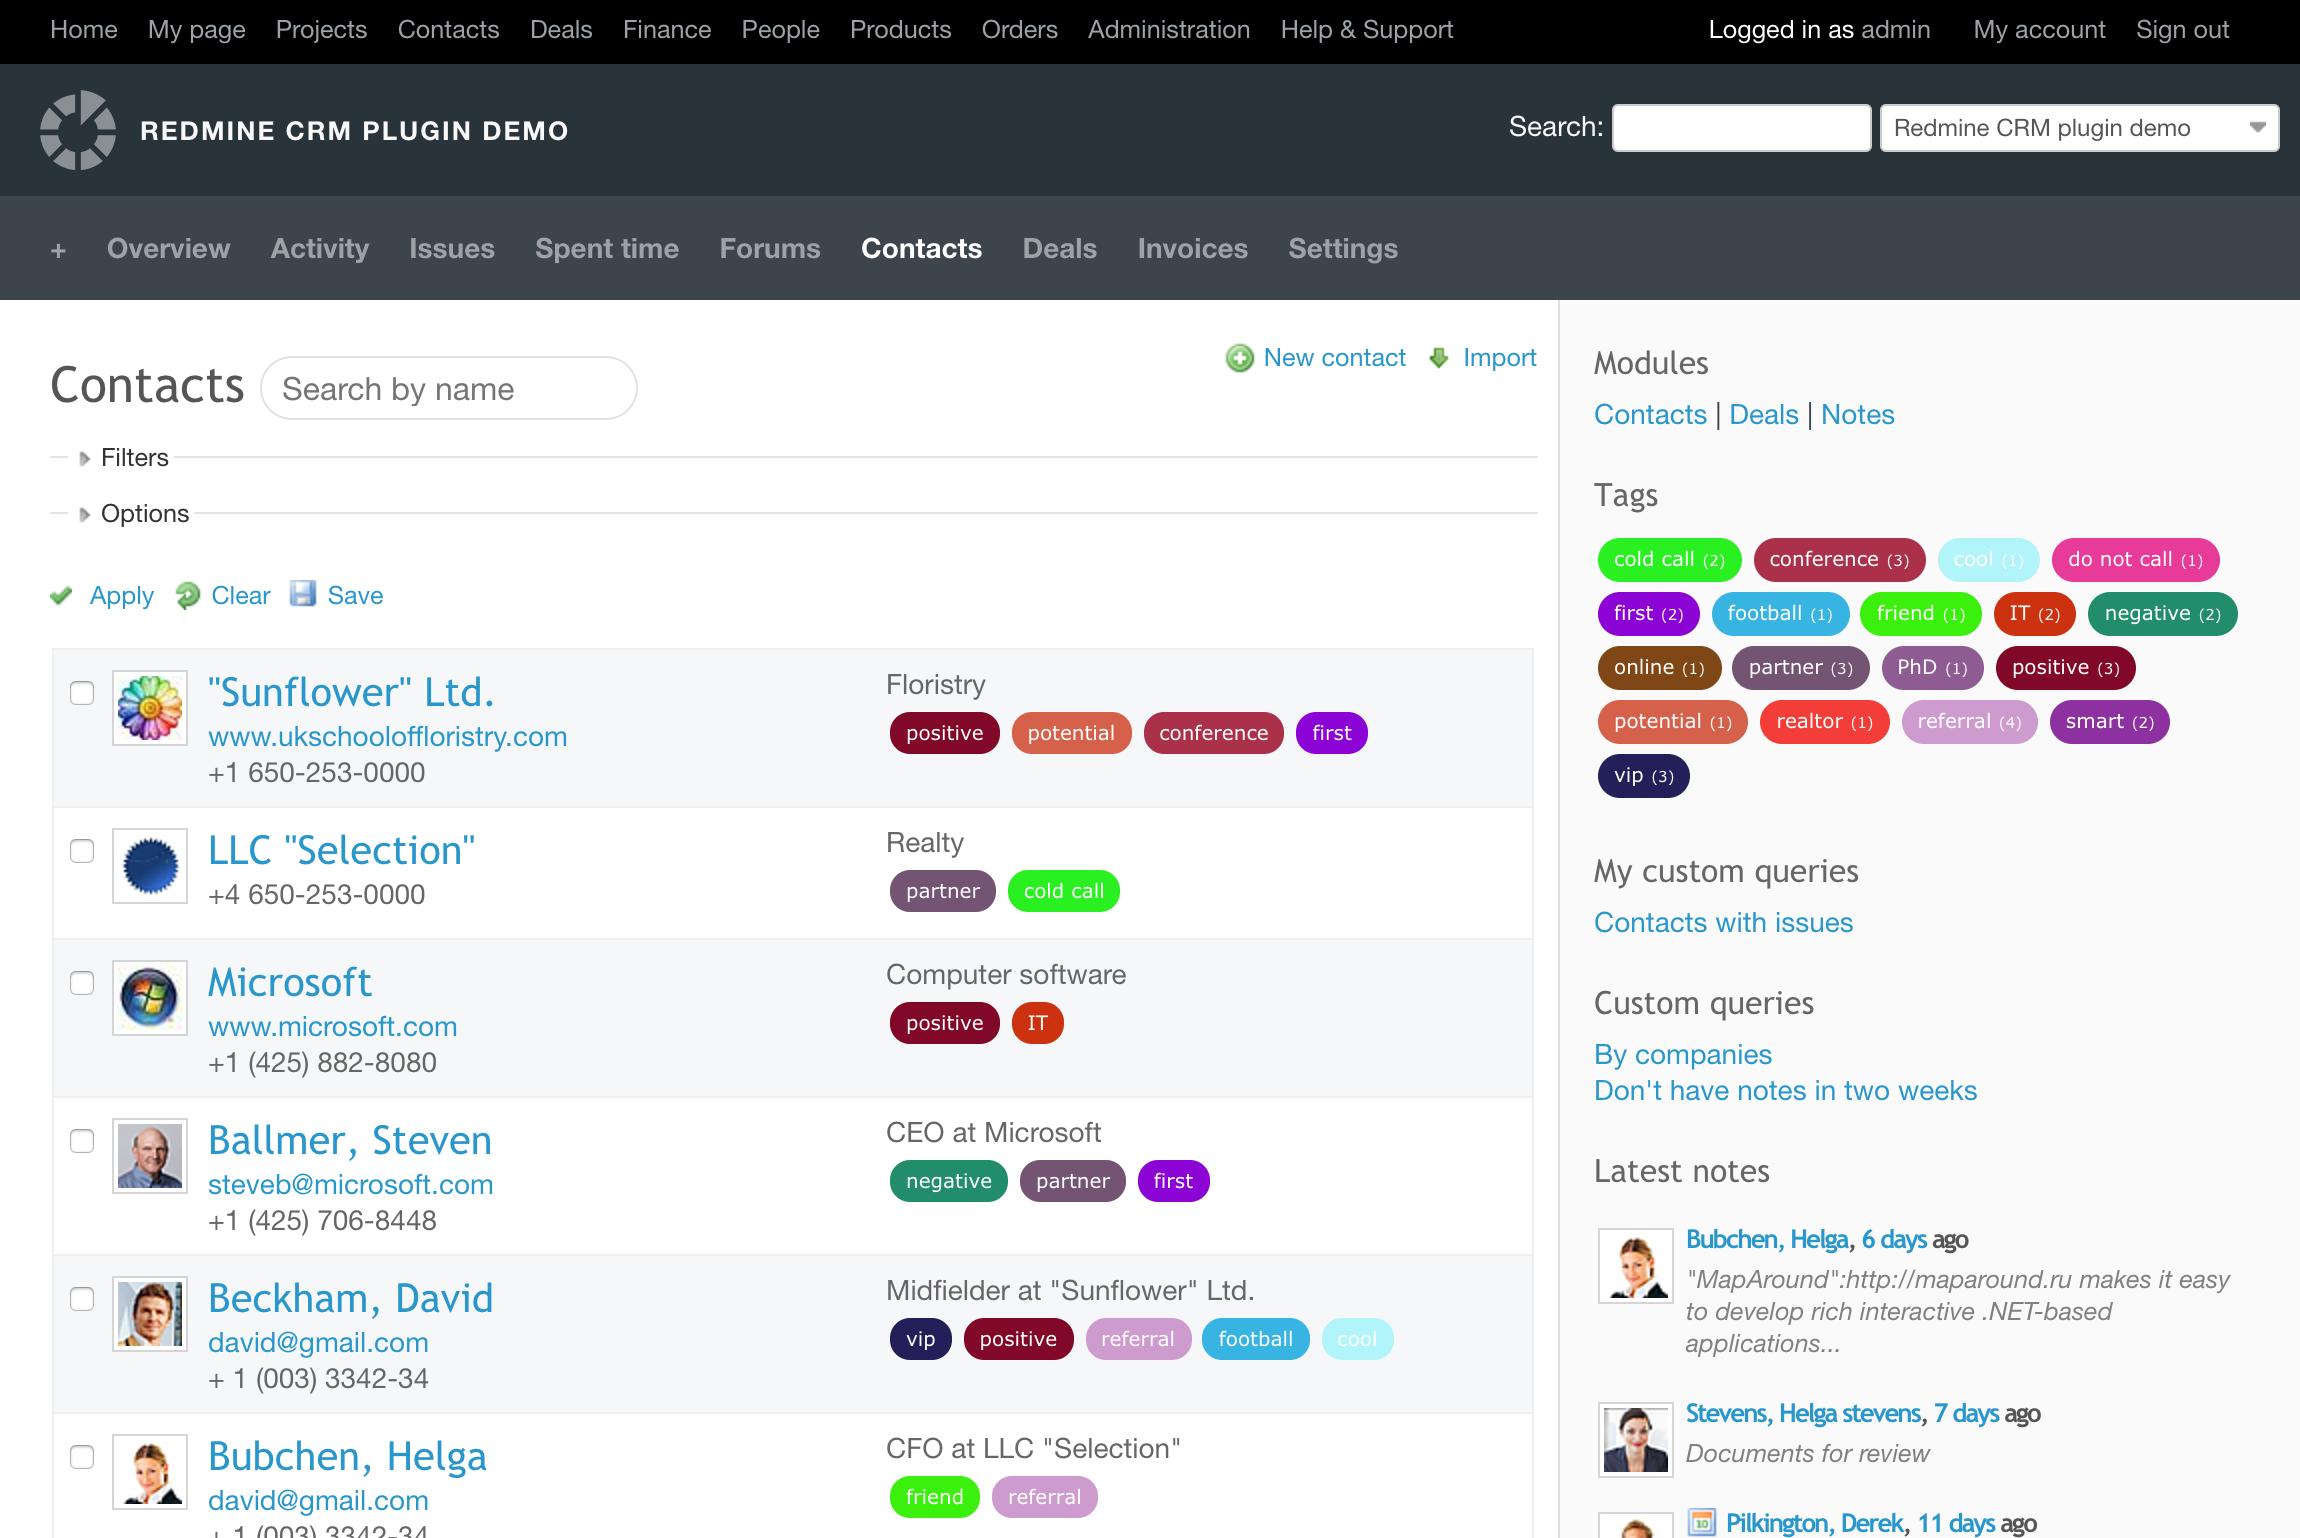Screen dimensions: 2300x1538
Task: Open the Sunflower Ltd. flower avatar
Action: point(150,708)
